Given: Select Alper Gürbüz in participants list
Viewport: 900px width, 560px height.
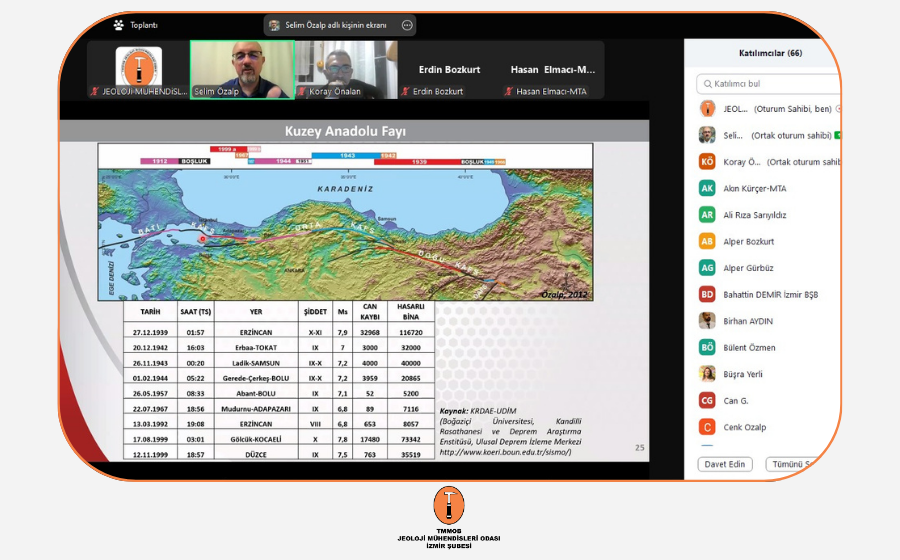Looking at the screenshot, I should [748, 268].
